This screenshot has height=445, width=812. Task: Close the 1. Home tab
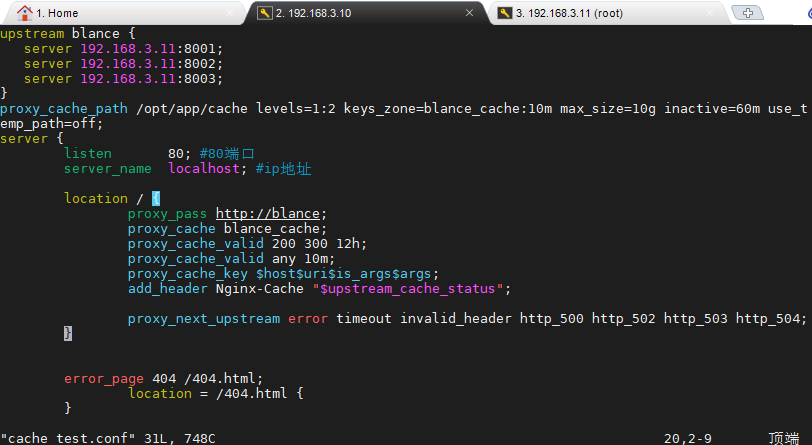pyautogui.click(x=229, y=13)
